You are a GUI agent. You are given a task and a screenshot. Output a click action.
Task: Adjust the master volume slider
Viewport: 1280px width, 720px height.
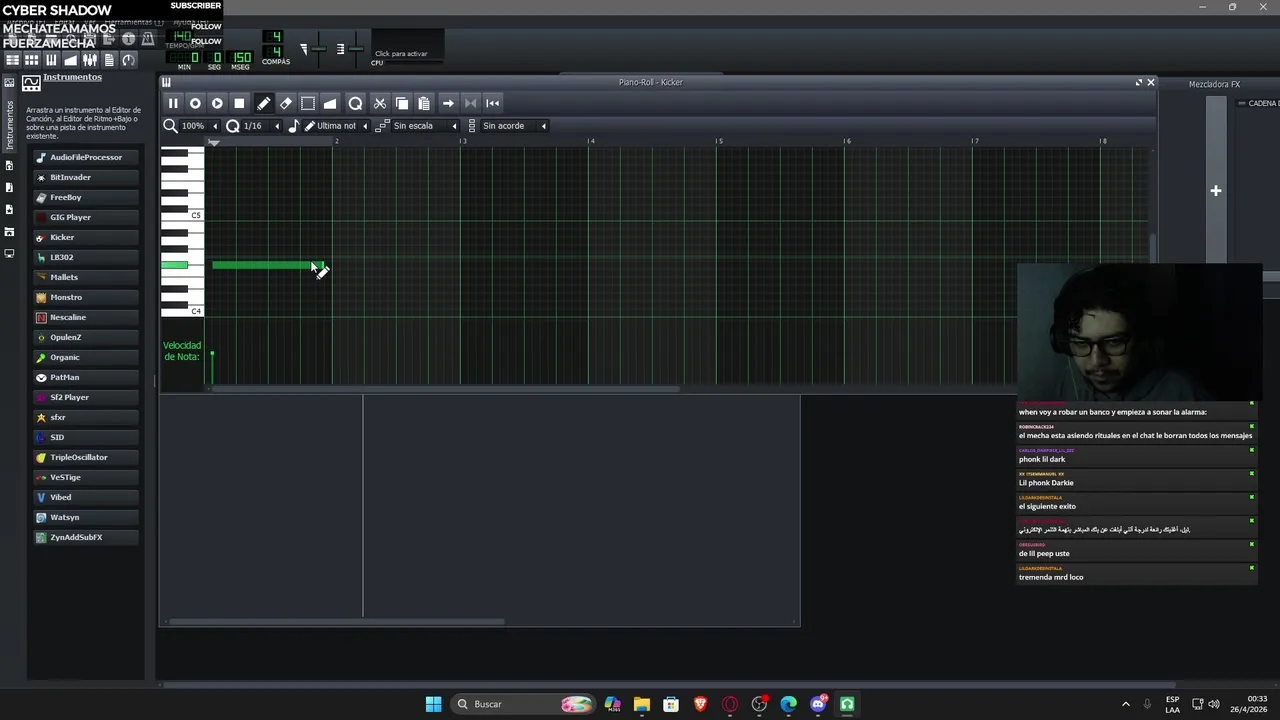tap(317, 49)
